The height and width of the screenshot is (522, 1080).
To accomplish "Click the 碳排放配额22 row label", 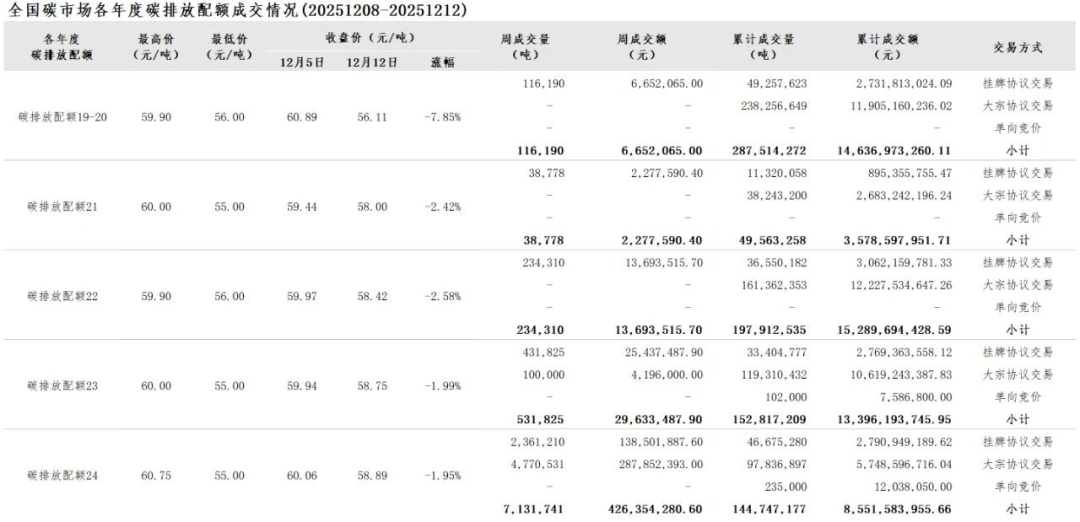I will (x=63, y=297).
